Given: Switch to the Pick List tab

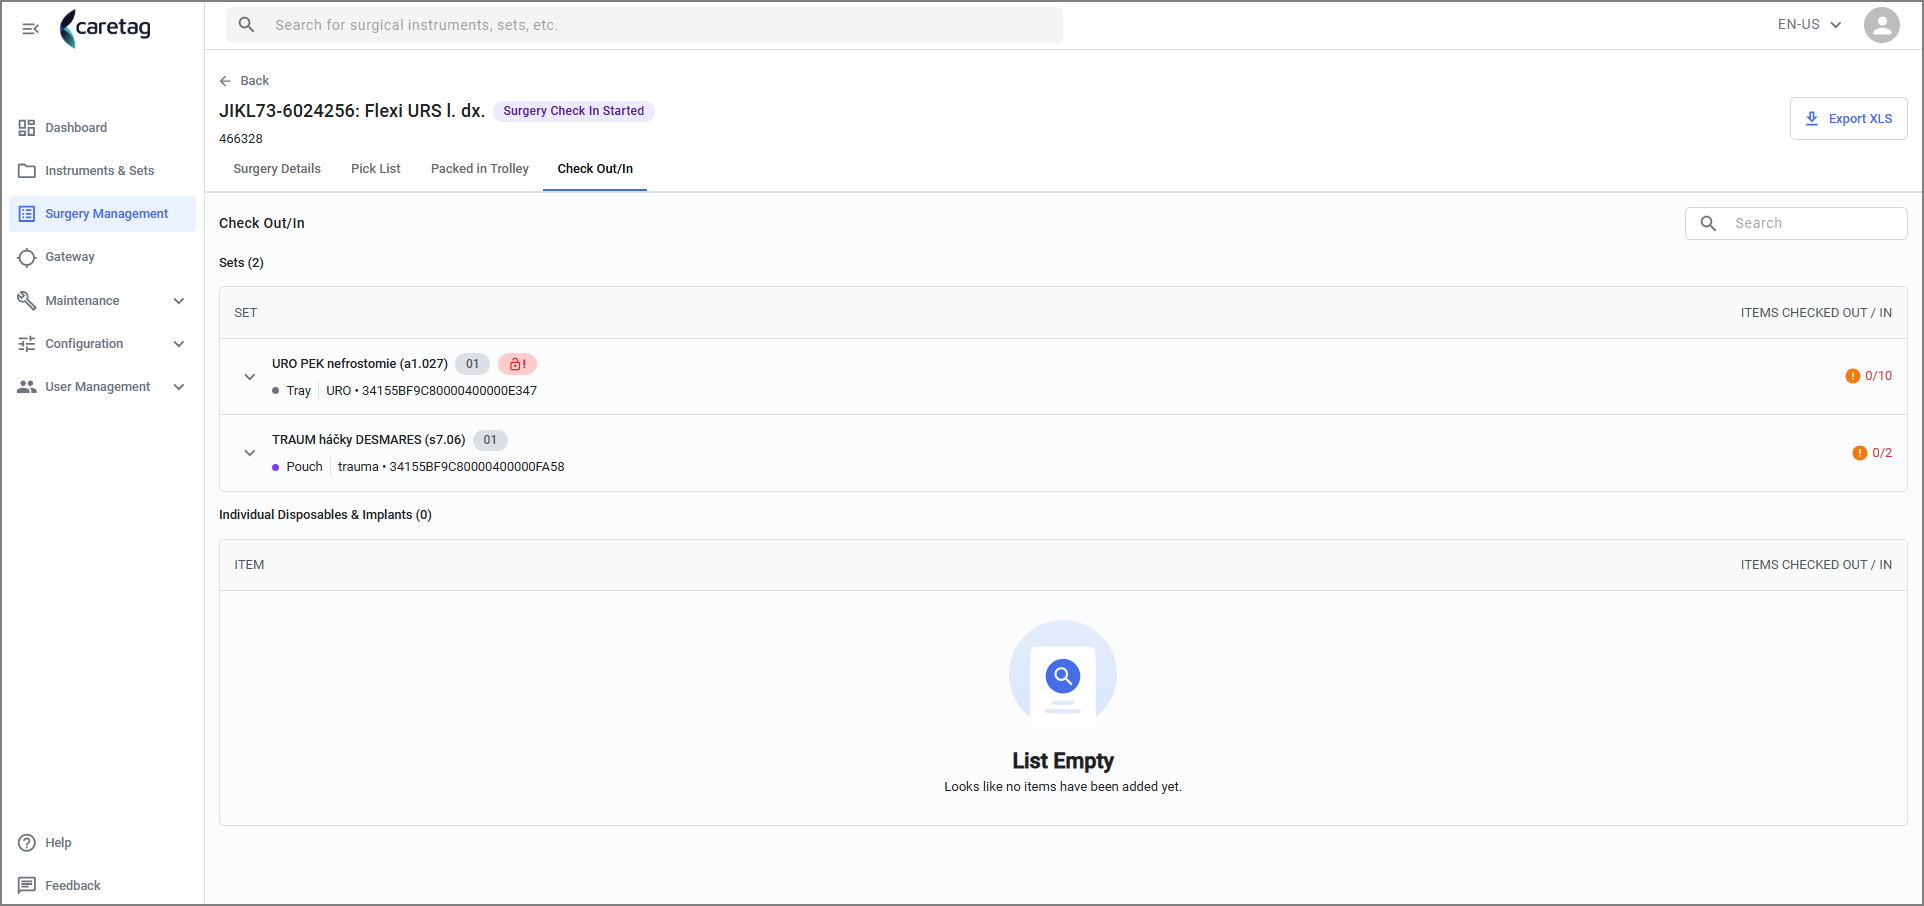Looking at the screenshot, I should 376,169.
